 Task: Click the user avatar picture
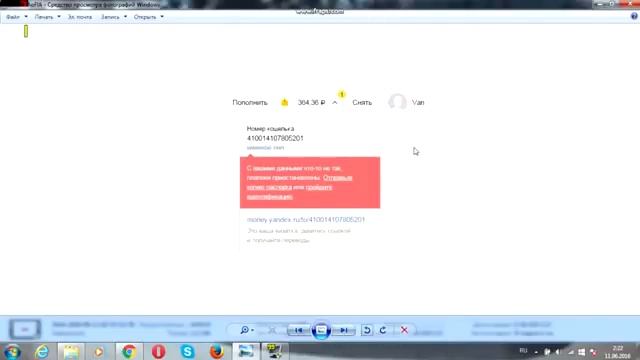point(397,102)
